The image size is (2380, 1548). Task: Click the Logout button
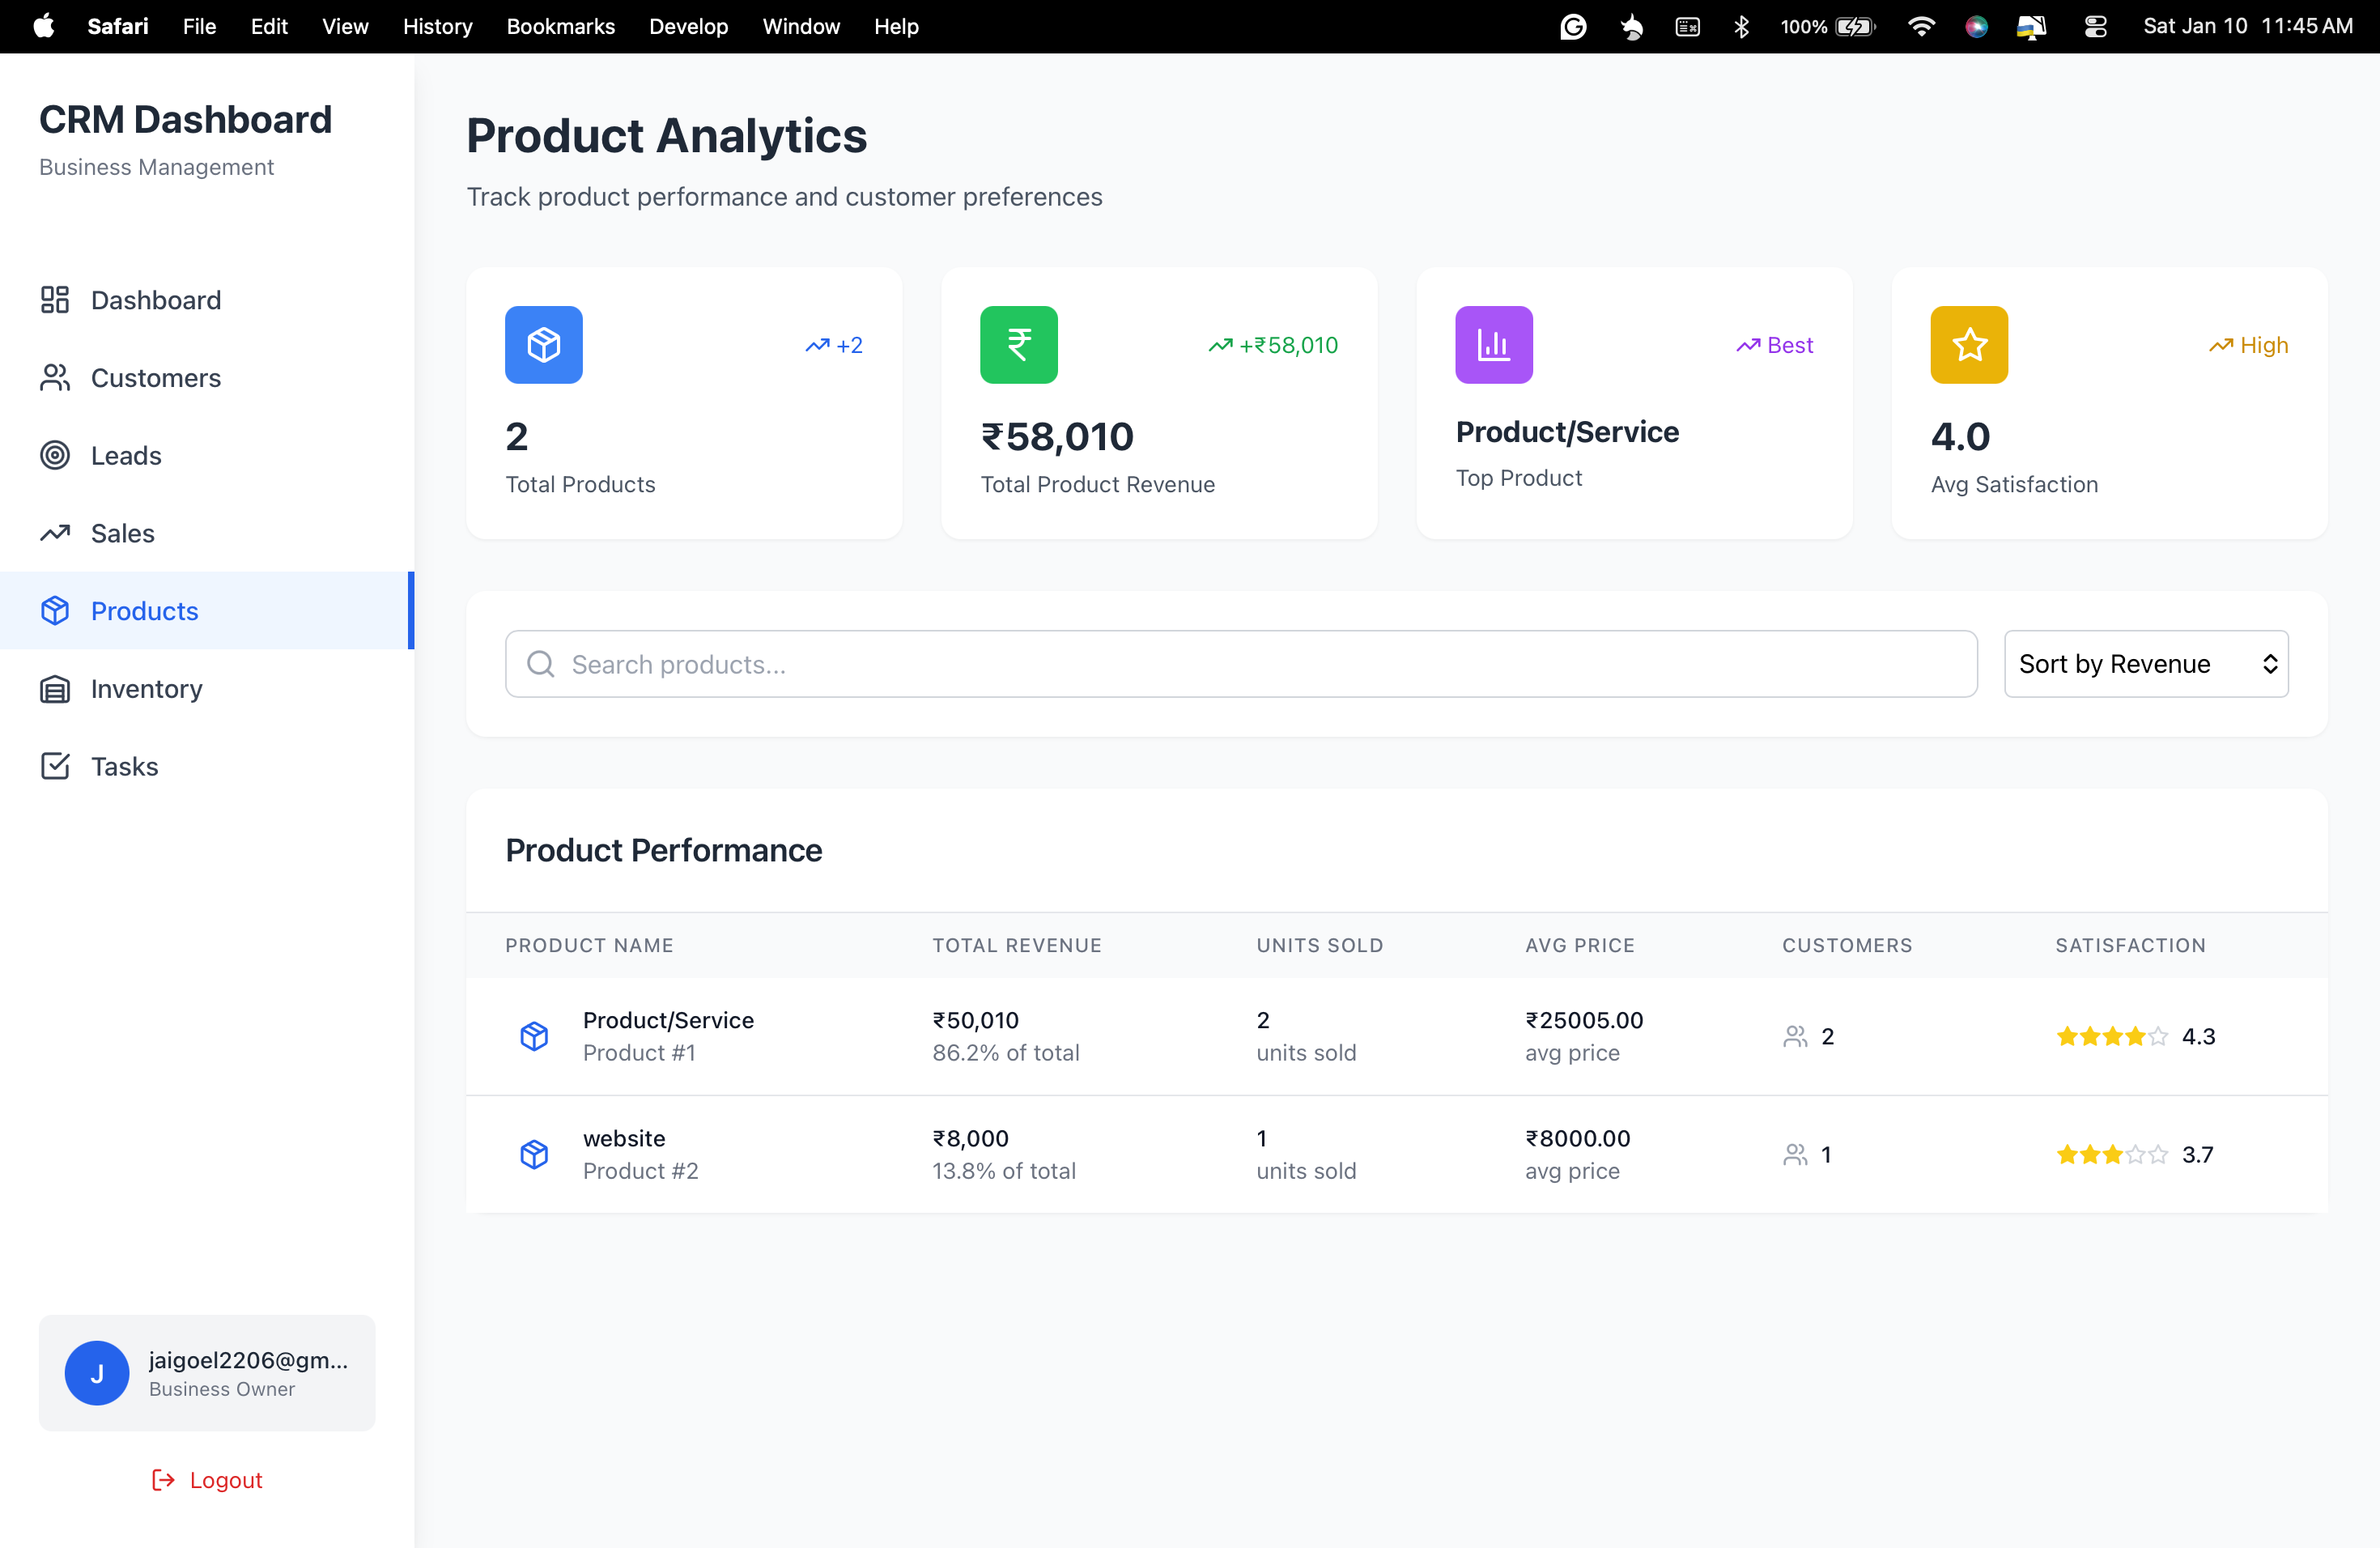pyautogui.click(x=207, y=1479)
